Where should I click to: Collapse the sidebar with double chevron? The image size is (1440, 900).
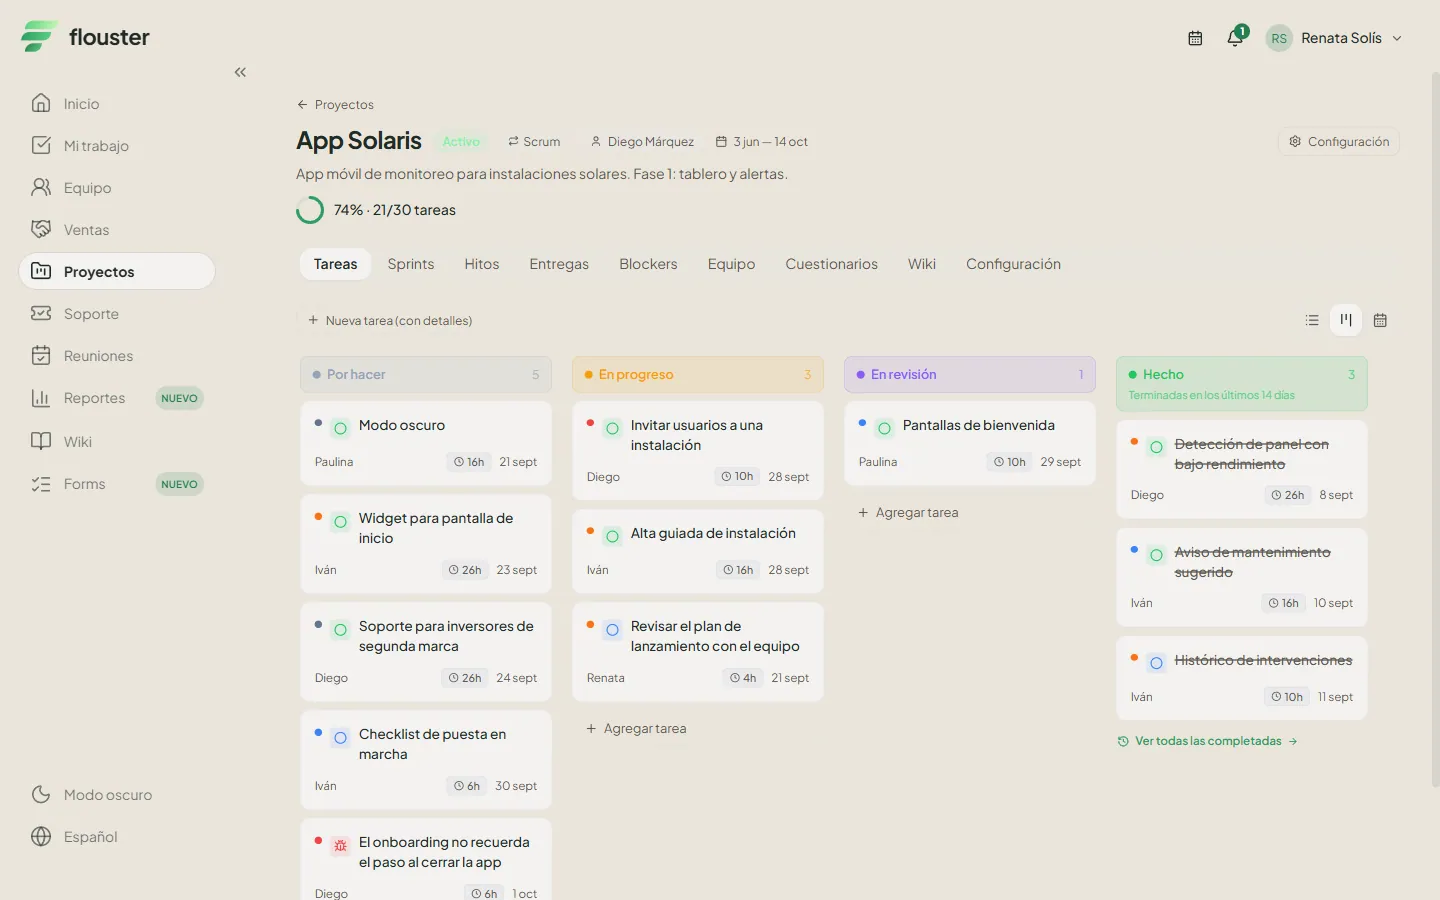[x=240, y=72]
